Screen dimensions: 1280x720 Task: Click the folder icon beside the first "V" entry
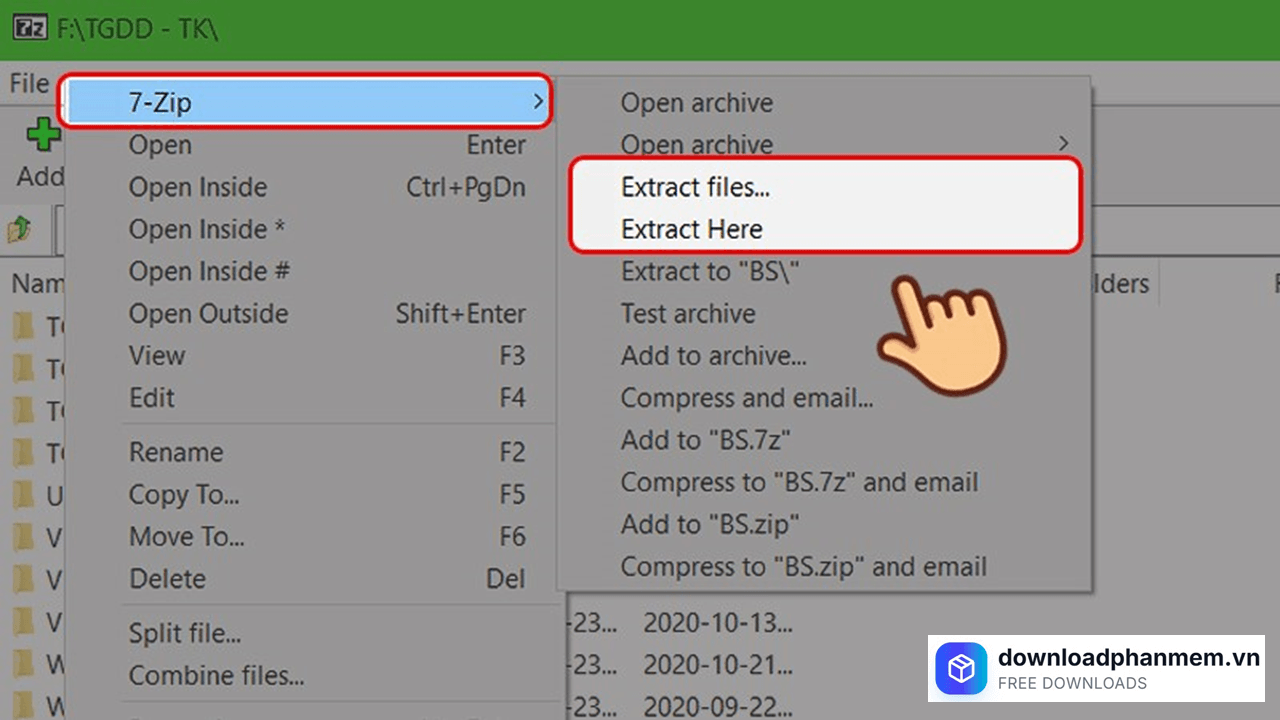tap(22, 537)
